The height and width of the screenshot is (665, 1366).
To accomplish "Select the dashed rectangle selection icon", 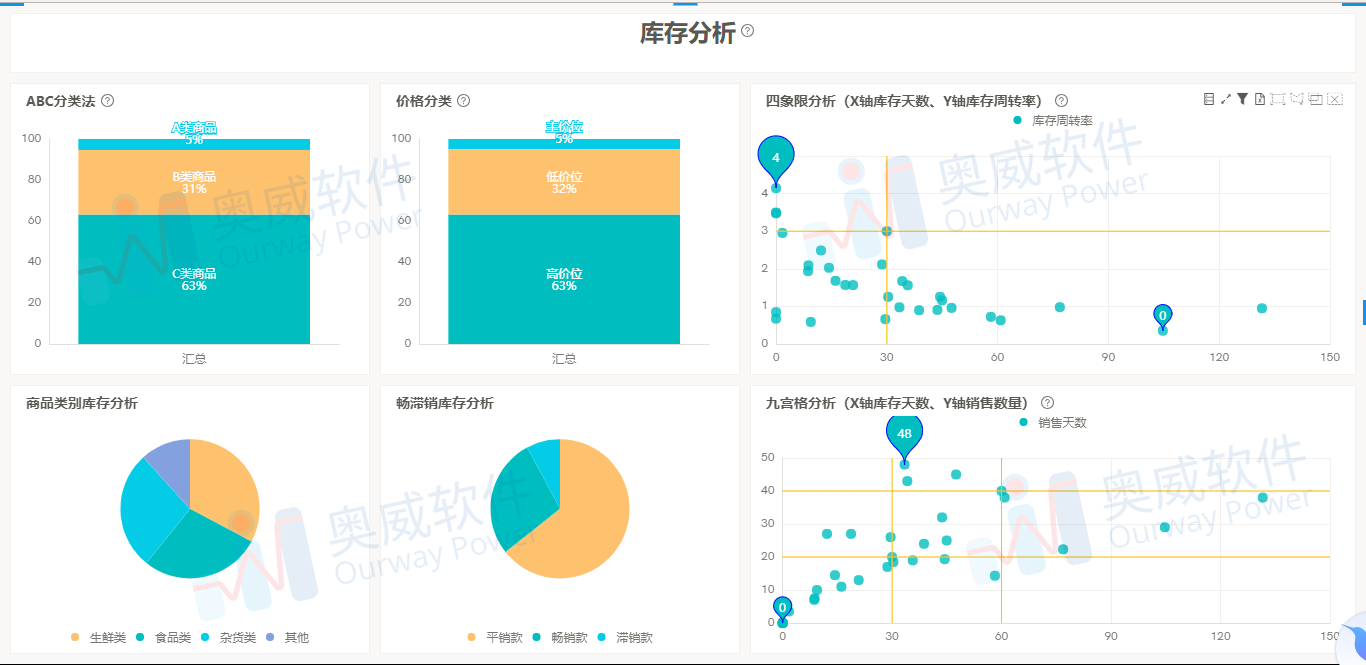I will (1277, 99).
